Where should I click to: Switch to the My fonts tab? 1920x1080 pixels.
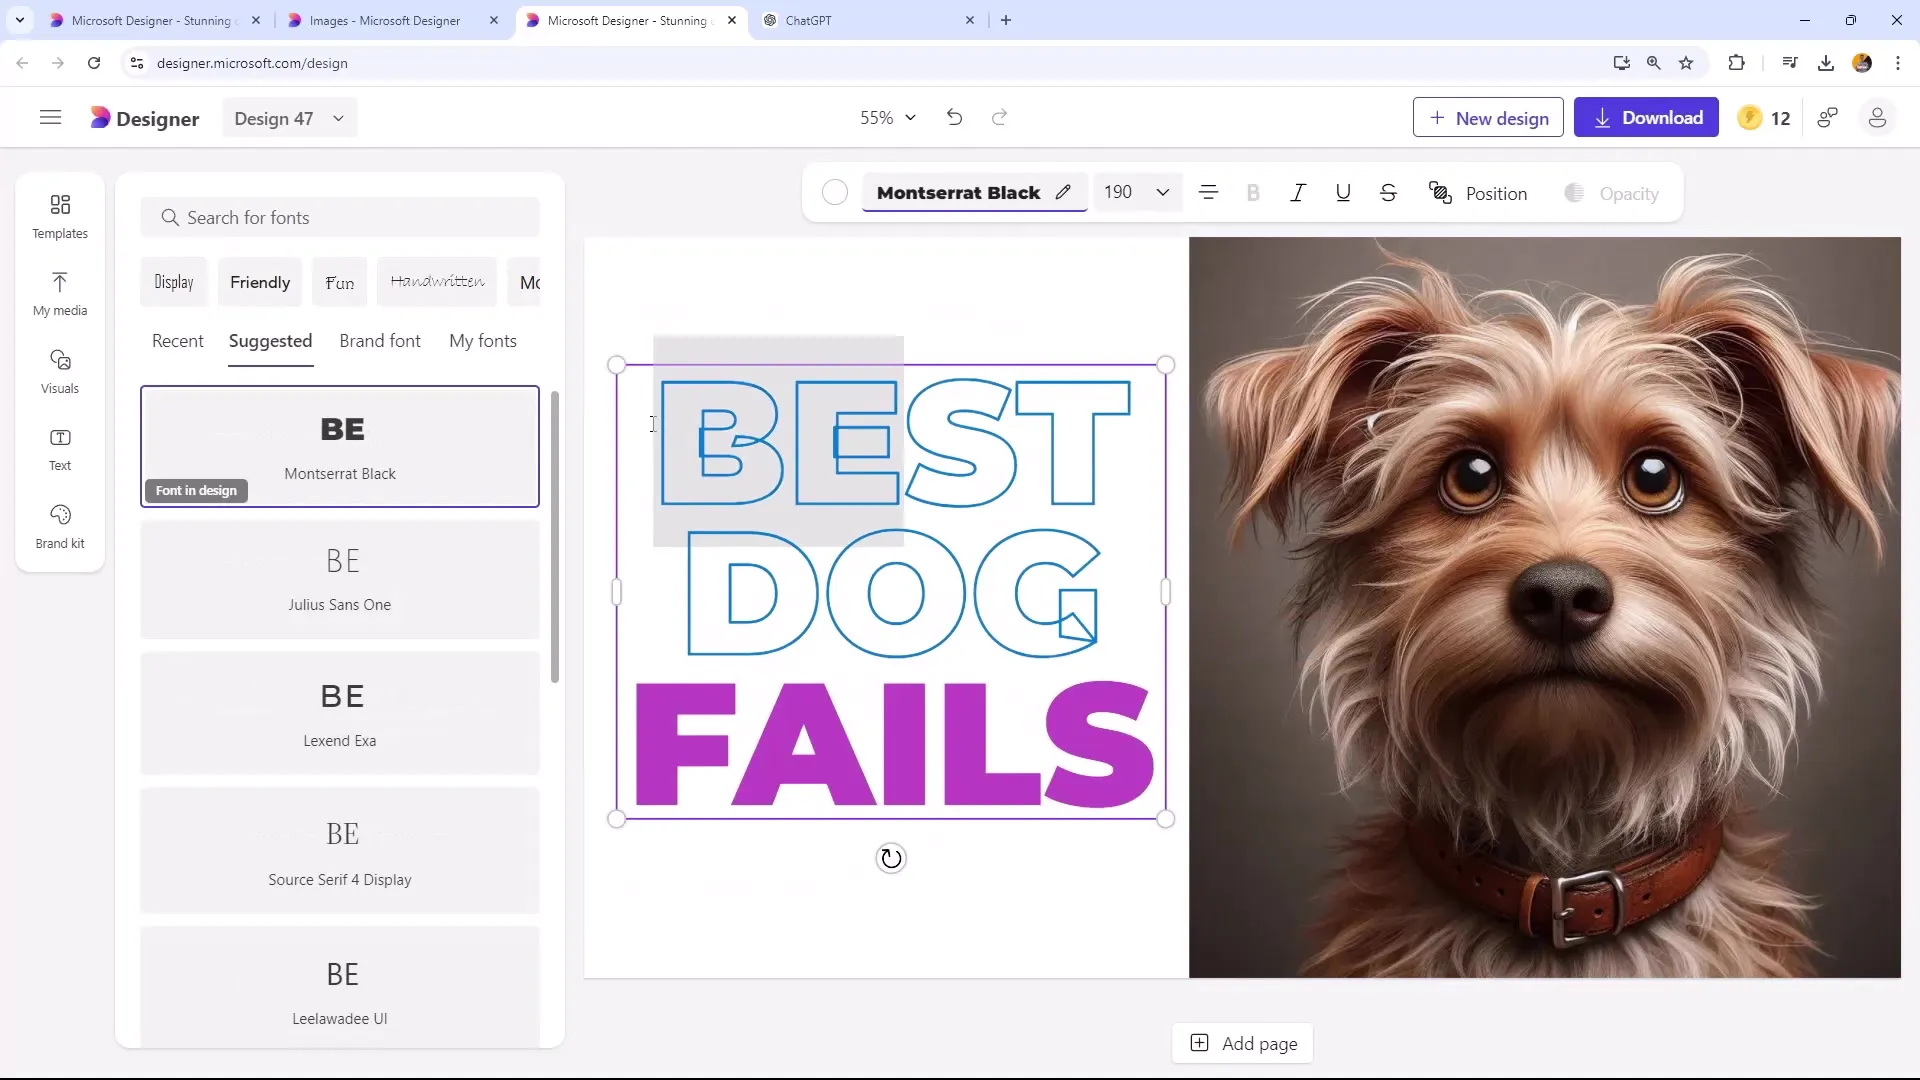483,341
